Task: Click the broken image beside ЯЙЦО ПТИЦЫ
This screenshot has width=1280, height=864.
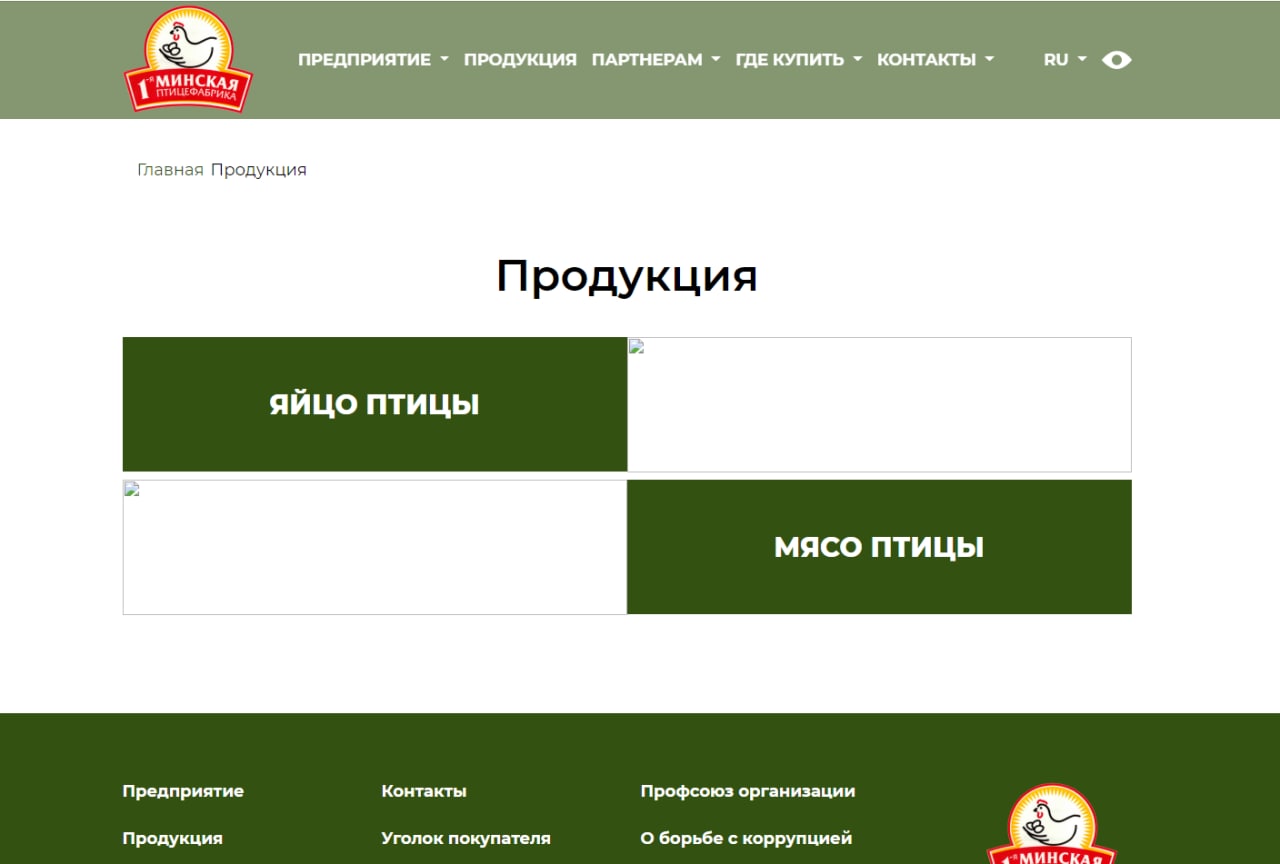Action: coord(879,404)
